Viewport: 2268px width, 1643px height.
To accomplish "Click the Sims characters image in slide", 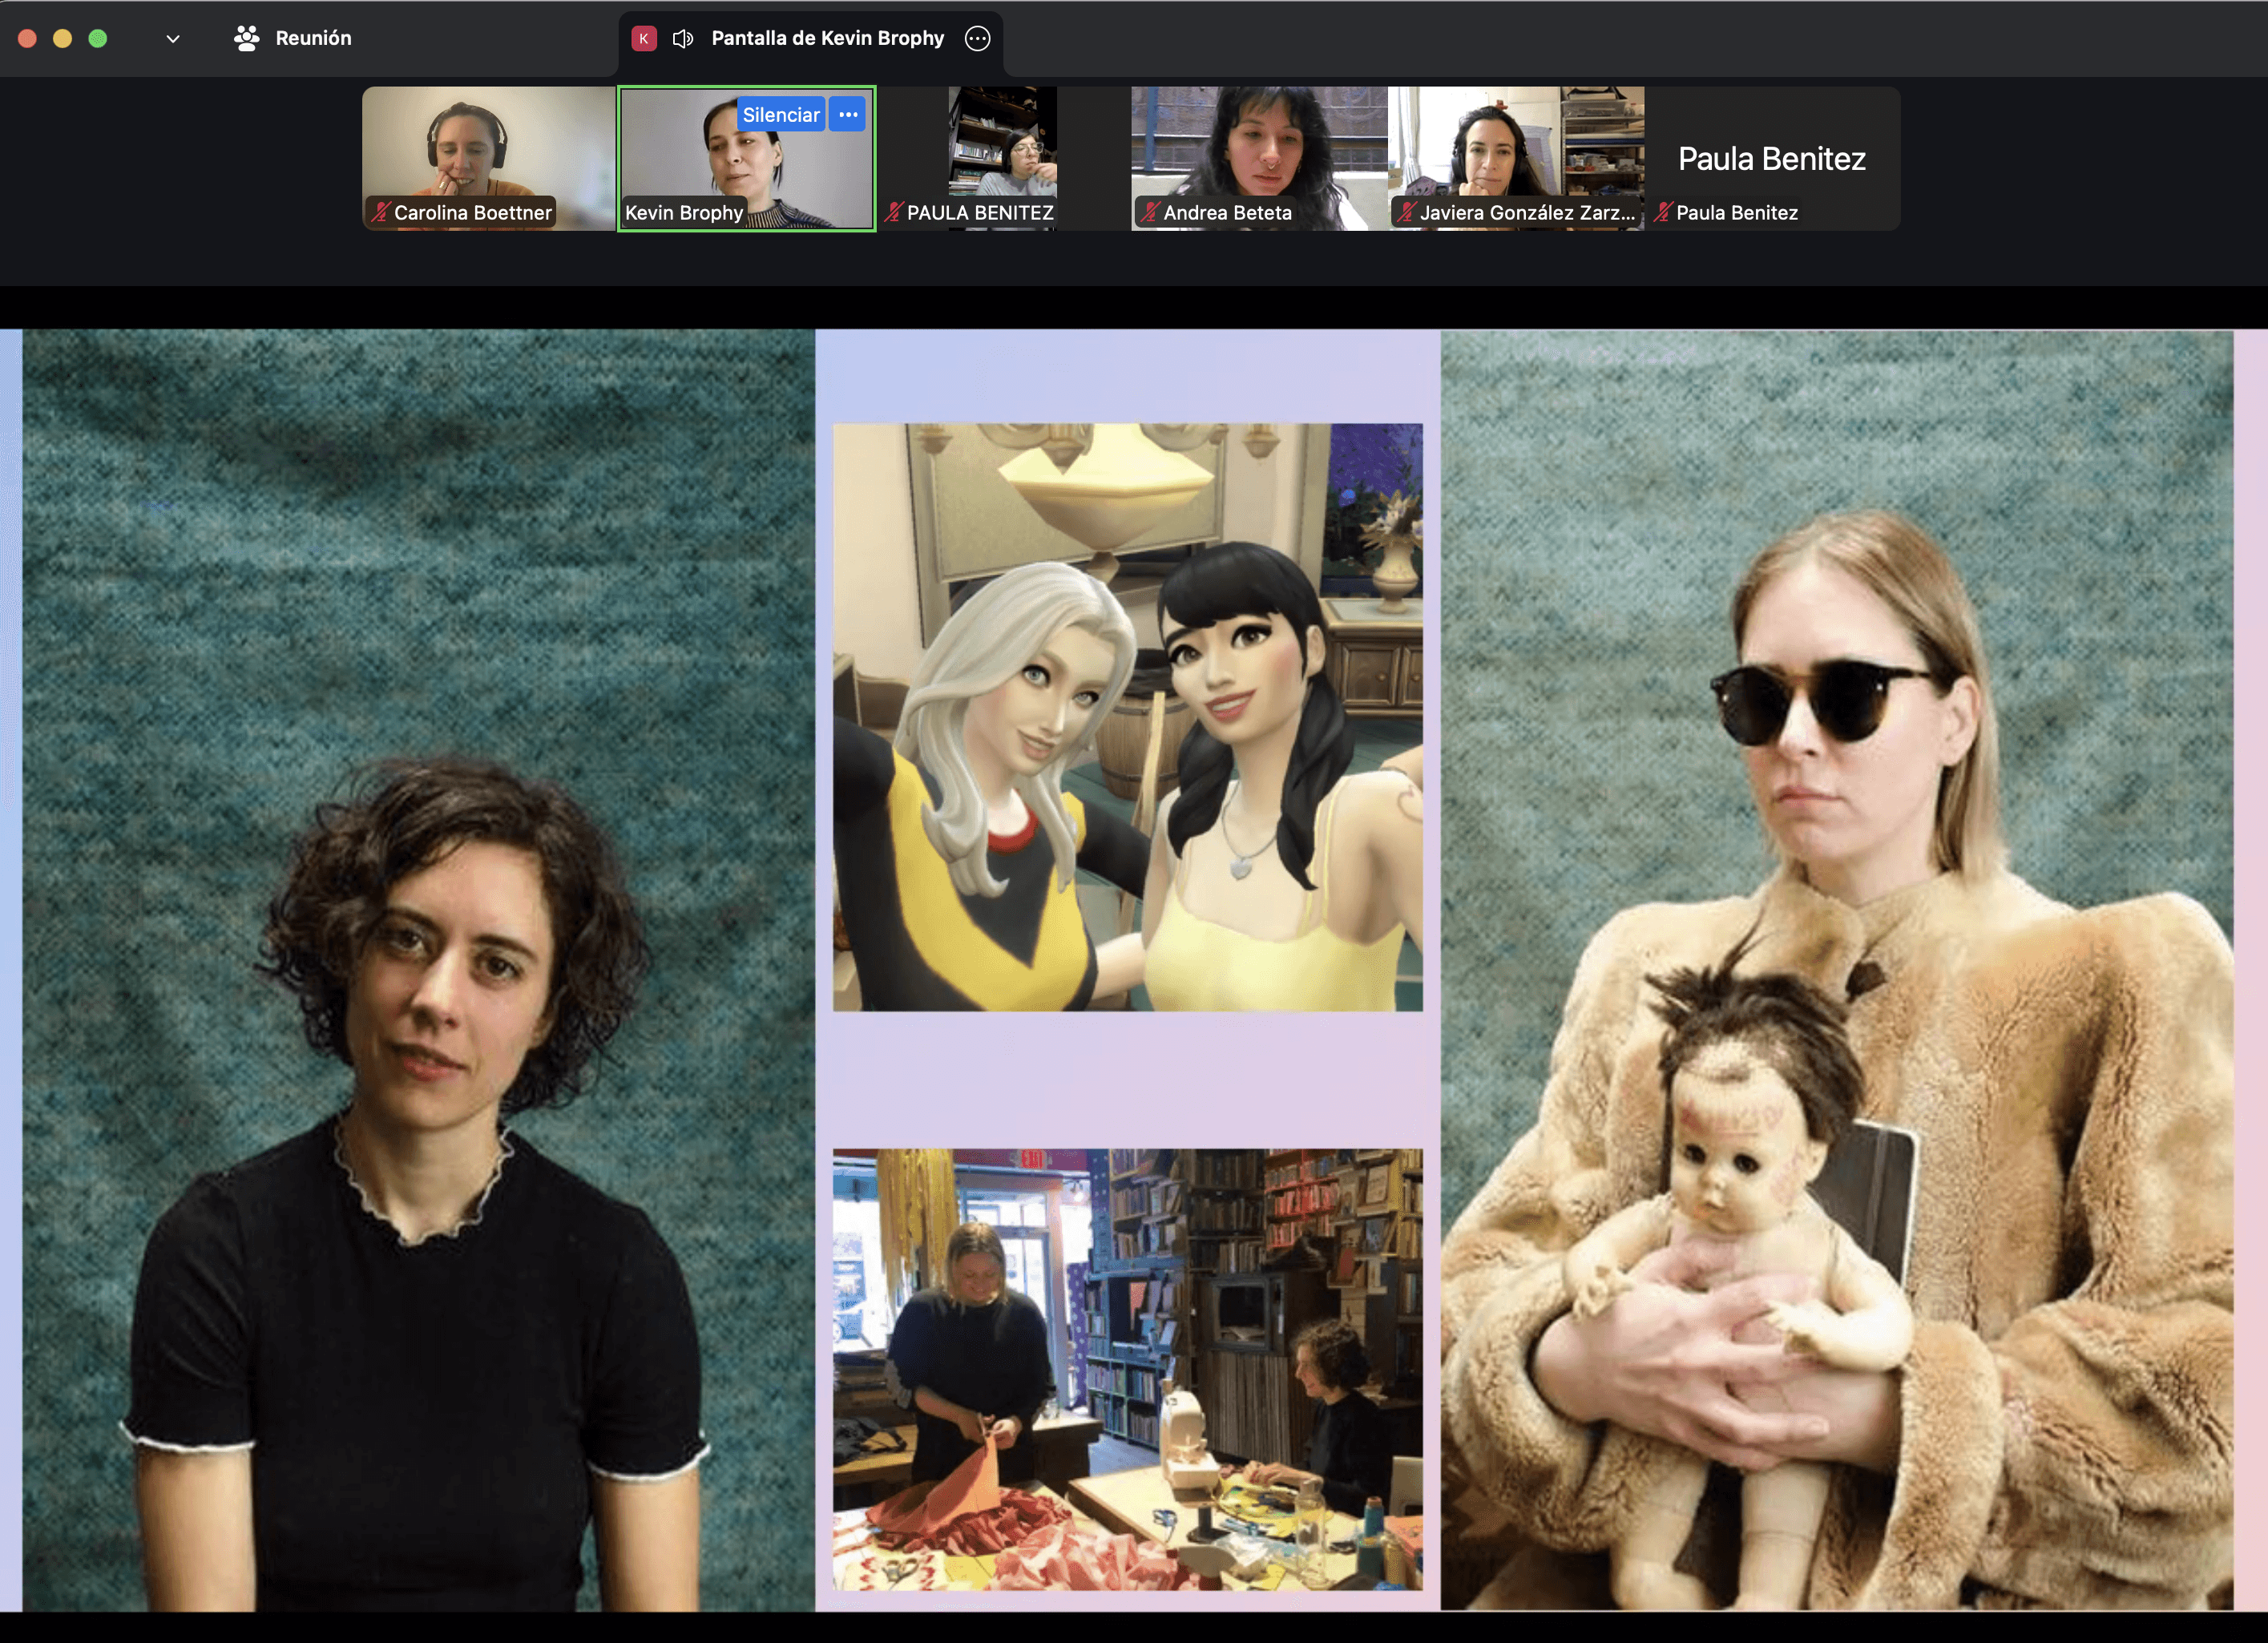I will (1127, 716).
